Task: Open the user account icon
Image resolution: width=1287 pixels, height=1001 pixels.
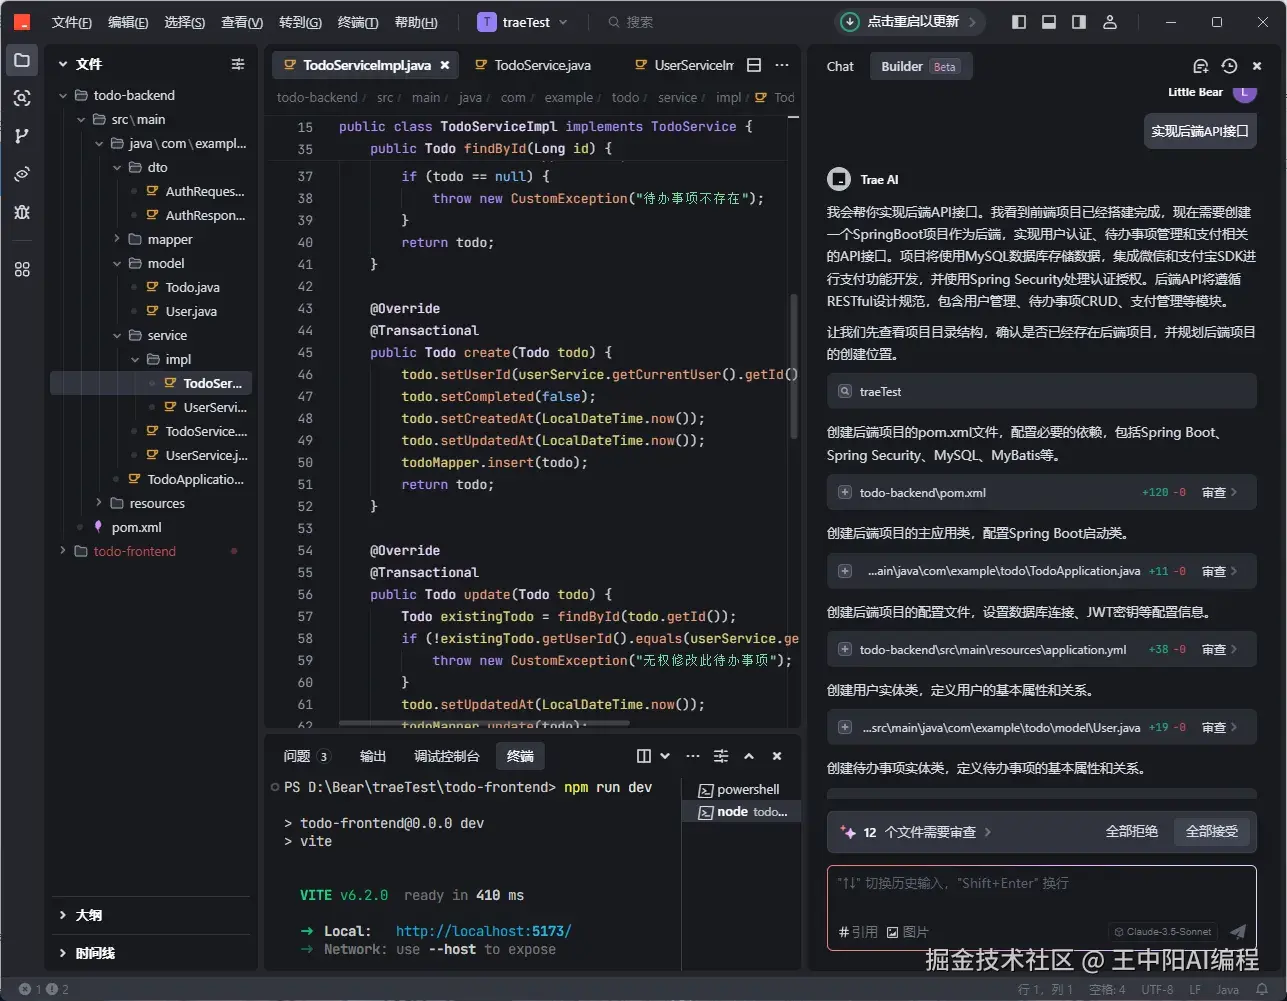Action: pos(1109,22)
